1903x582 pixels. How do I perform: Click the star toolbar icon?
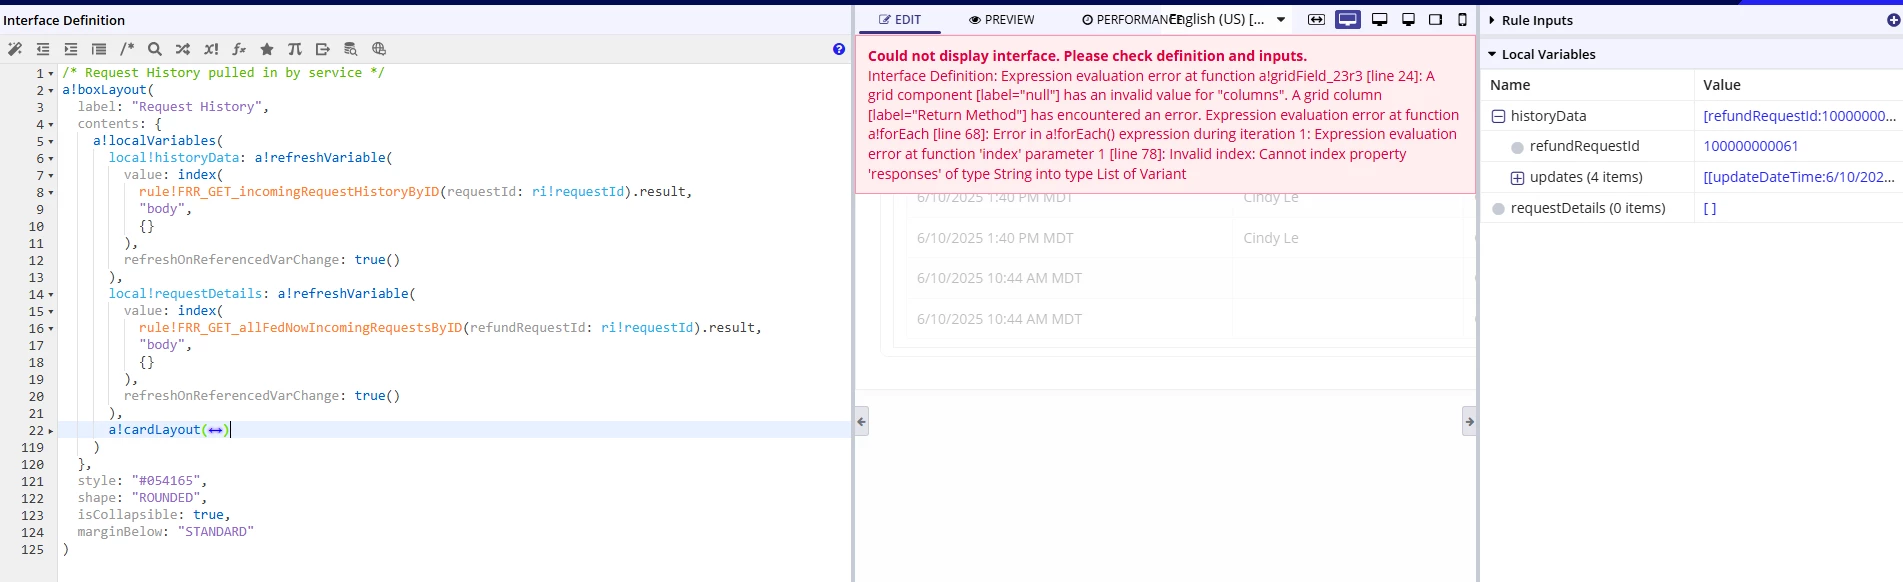click(x=267, y=49)
